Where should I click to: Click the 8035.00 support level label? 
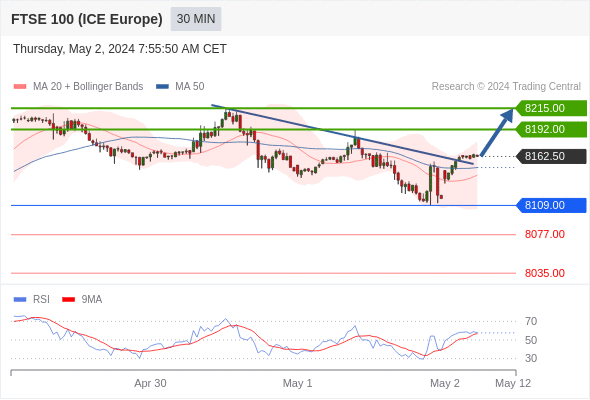point(545,273)
